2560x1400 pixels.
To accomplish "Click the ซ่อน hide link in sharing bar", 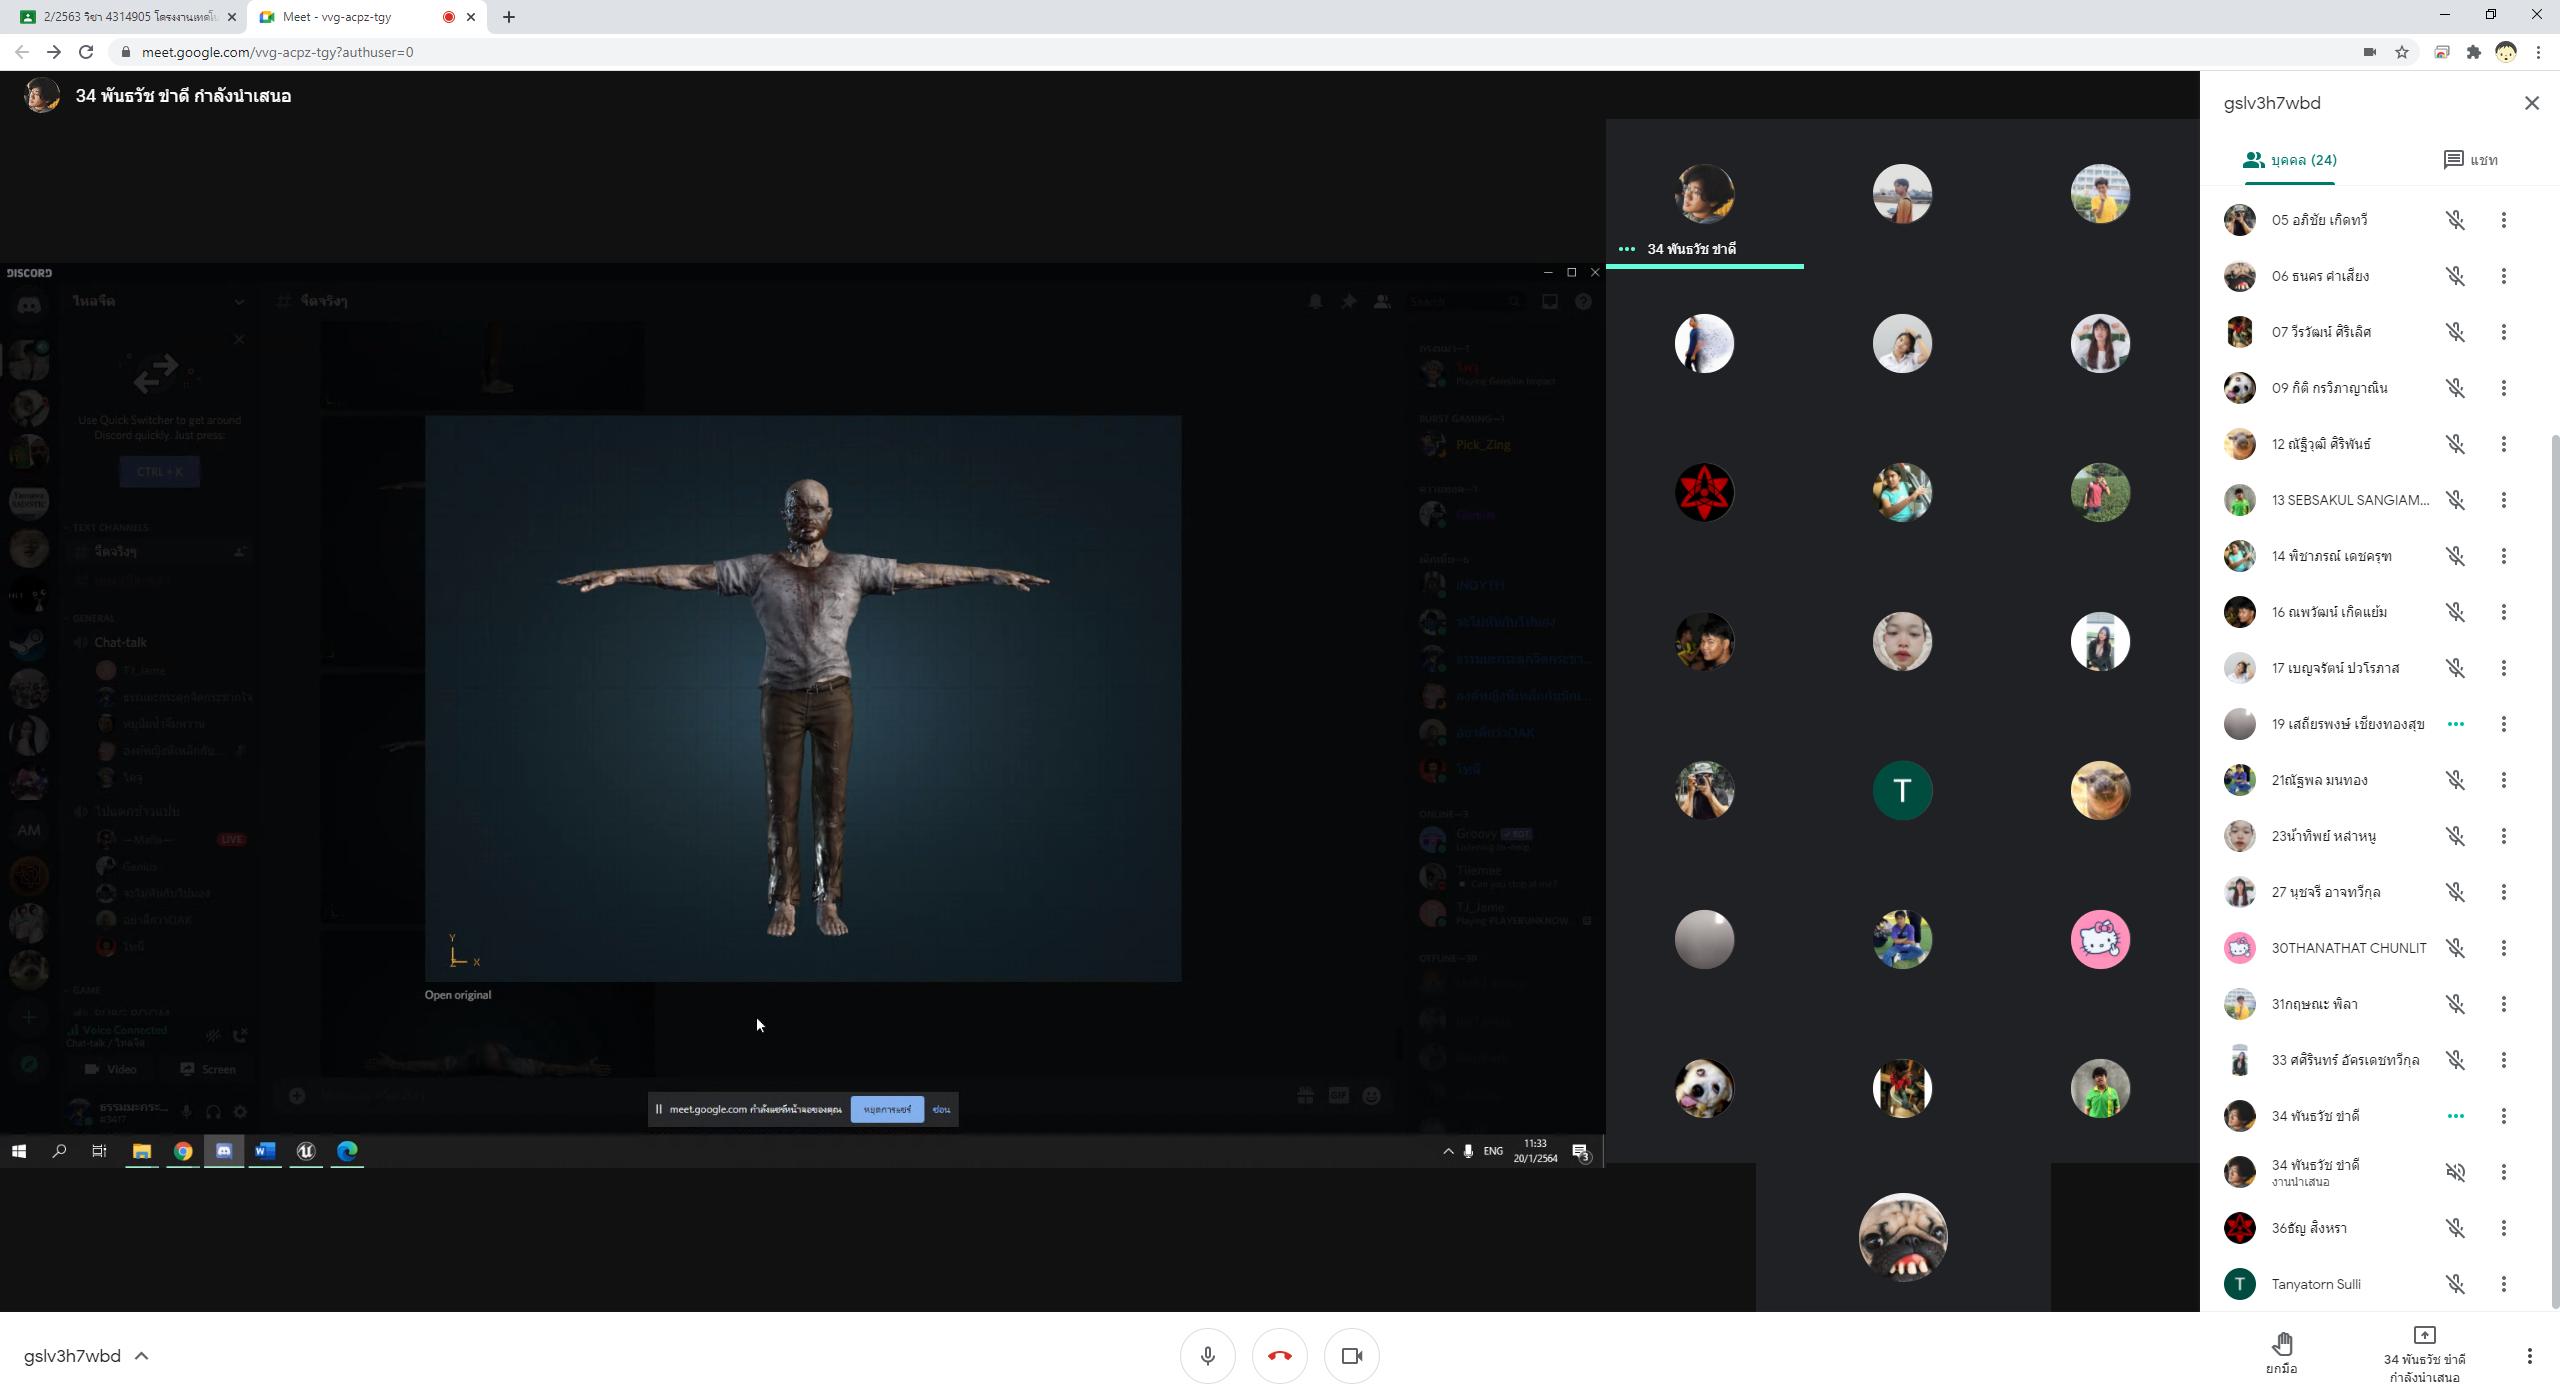I will (941, 1109).
